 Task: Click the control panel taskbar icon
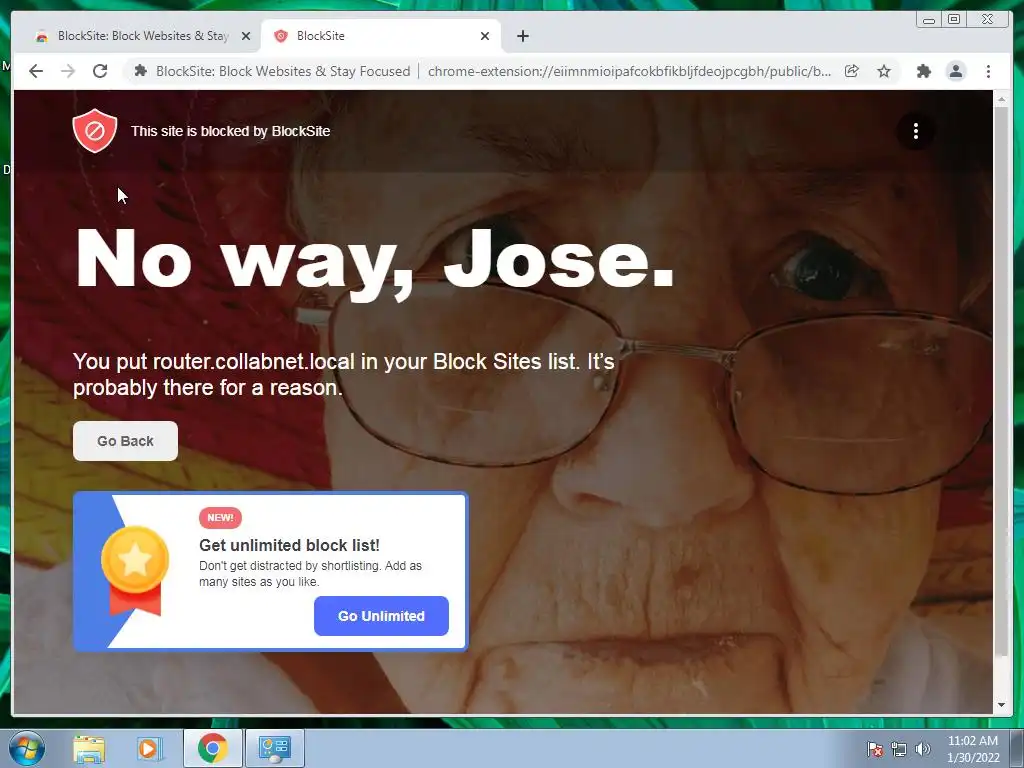point(274,748)
